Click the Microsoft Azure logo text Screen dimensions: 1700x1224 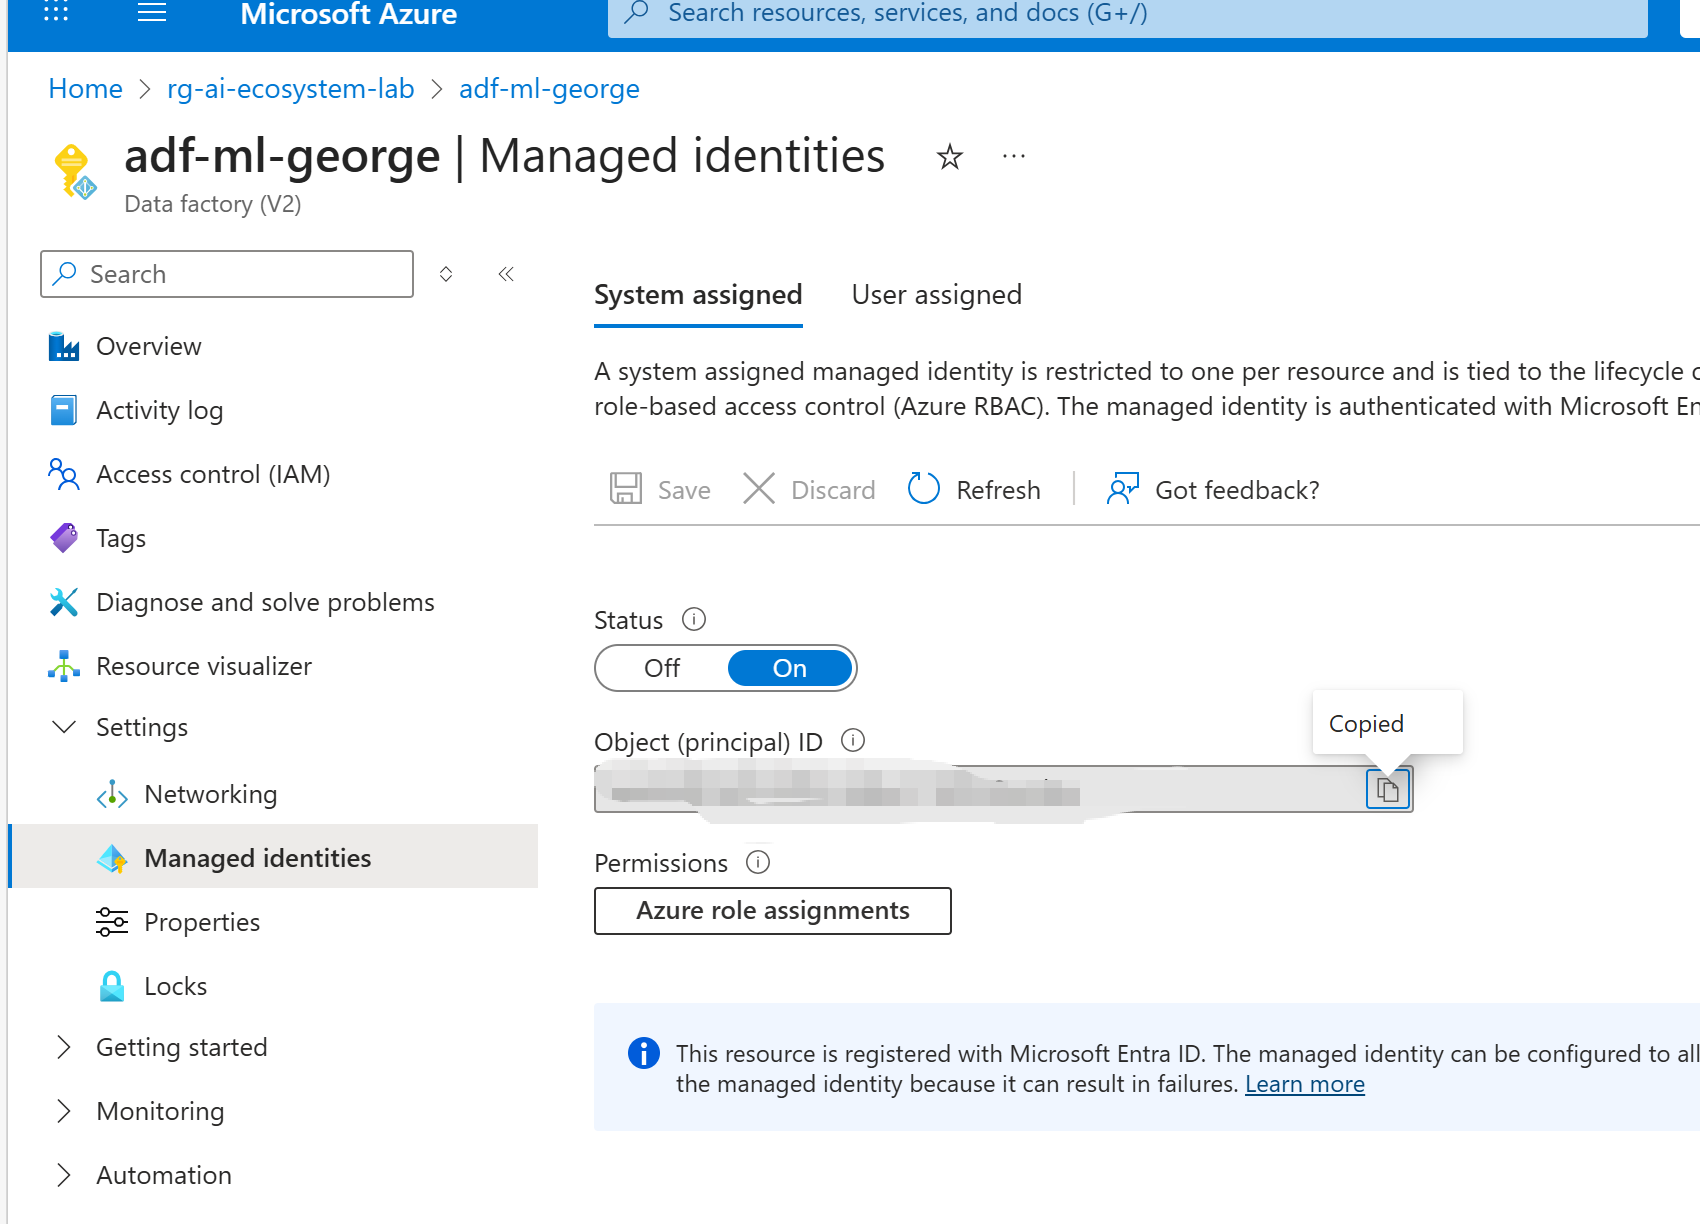348,14
